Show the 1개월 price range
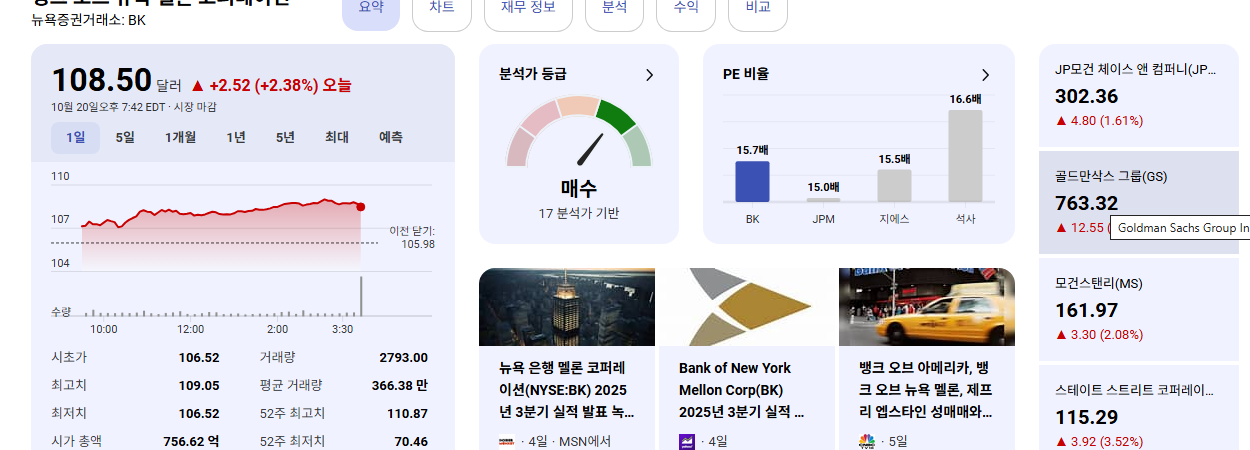The image size is (1250, 450). 180,137
